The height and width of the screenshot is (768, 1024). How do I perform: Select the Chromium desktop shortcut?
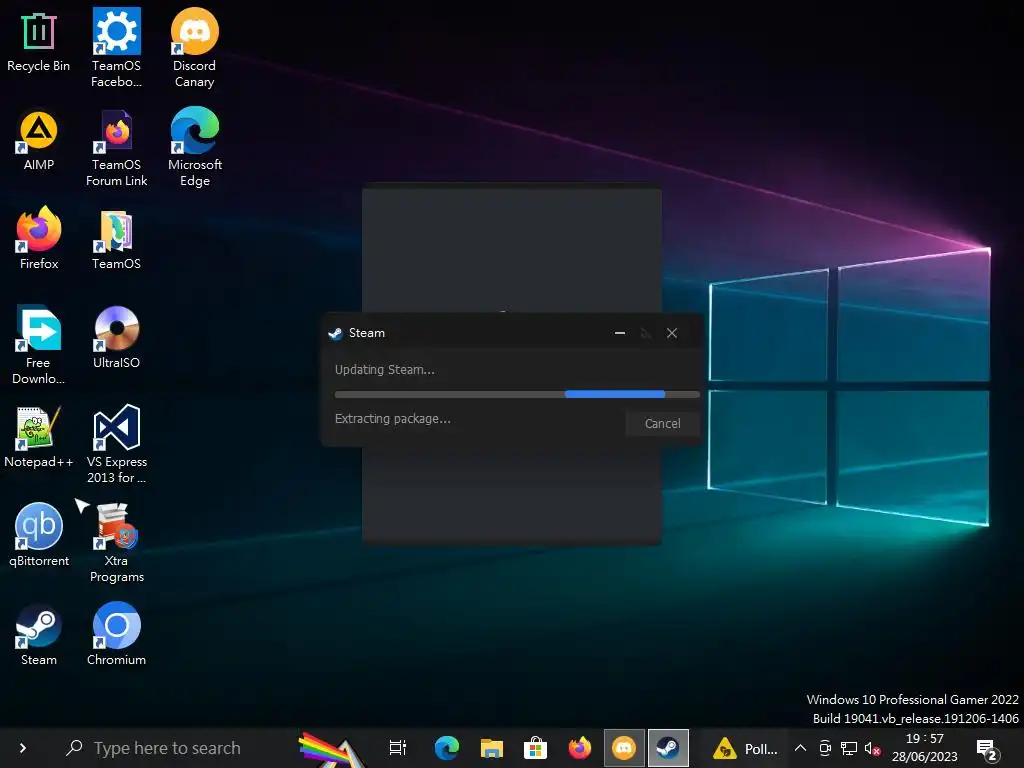coord(116,635)
